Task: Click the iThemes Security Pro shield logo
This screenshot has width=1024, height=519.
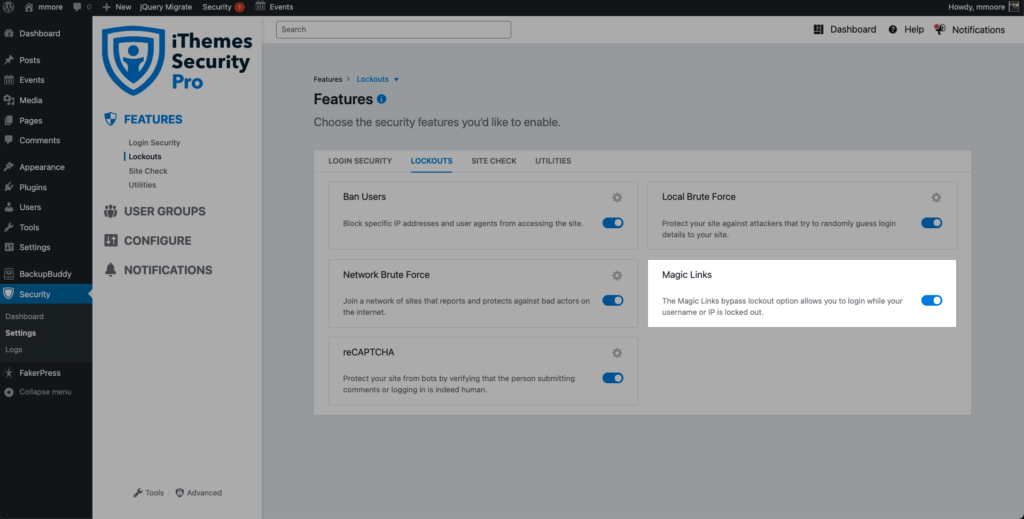Action: pos(133,61)
